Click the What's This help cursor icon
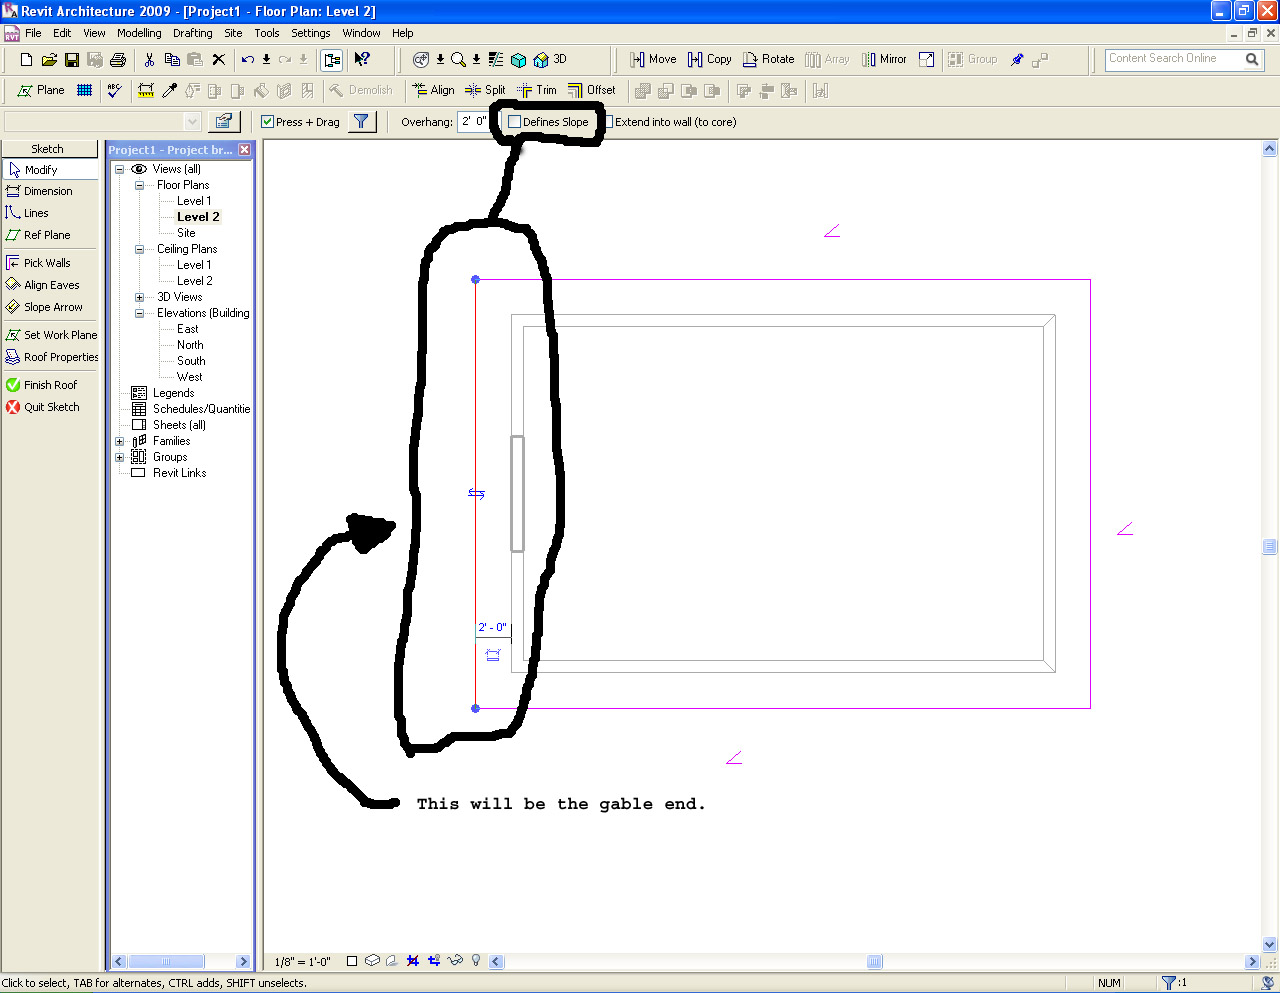This screenshot has width=1280, height=993. click(x=362, y=60)
